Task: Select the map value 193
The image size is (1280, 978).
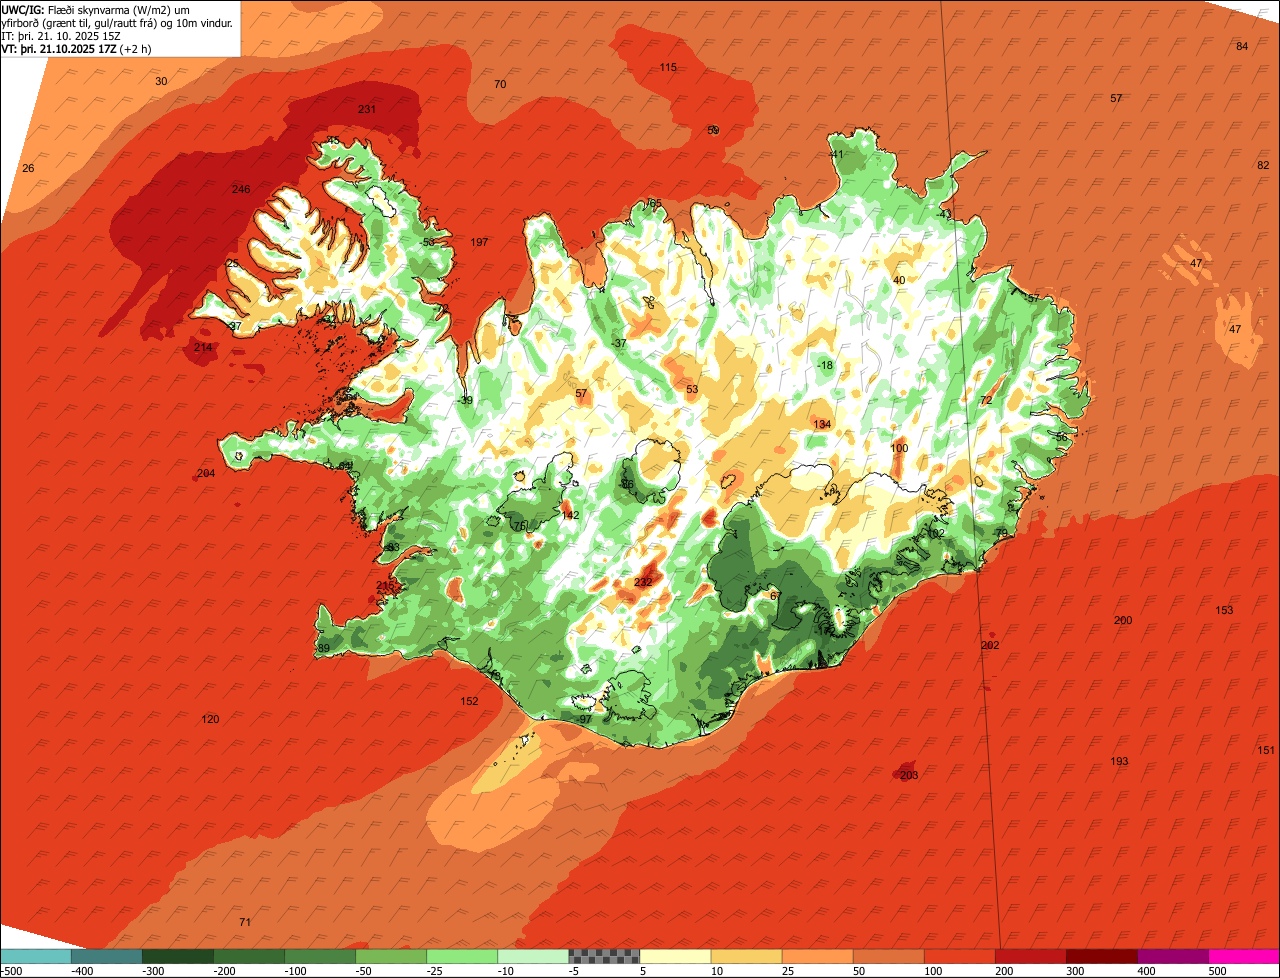Action: (1119, 761)
